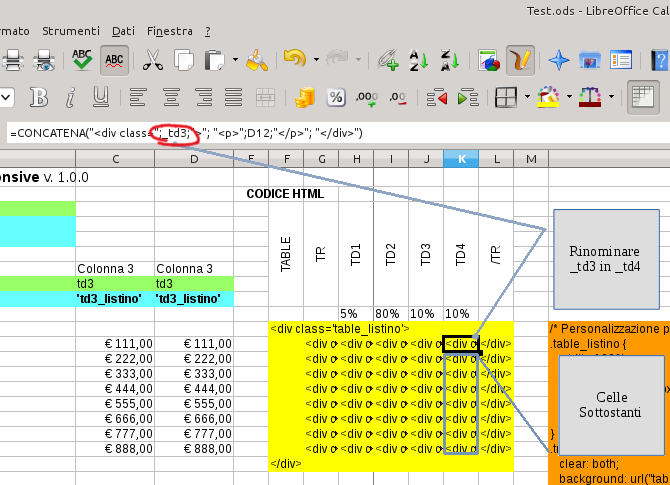This screenshot has height=485, width=670.
Task: Click cell with € 888,00 in column D
Action: click(194, 449)
